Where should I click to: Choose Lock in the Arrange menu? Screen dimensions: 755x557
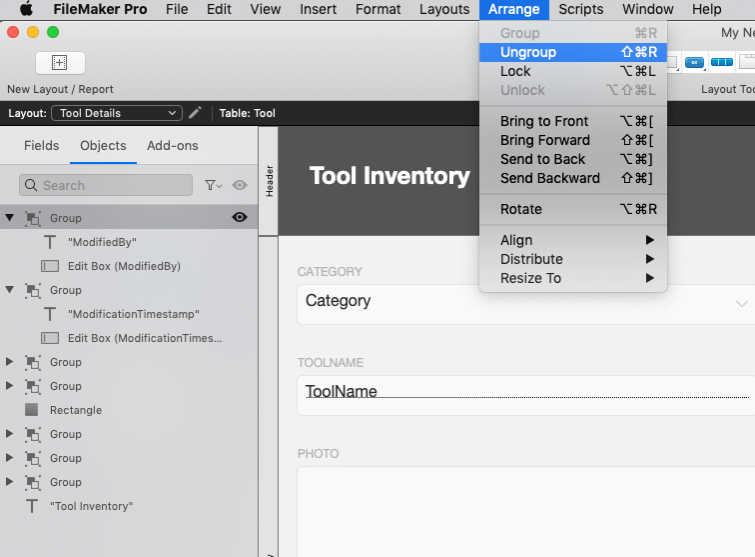573,71
